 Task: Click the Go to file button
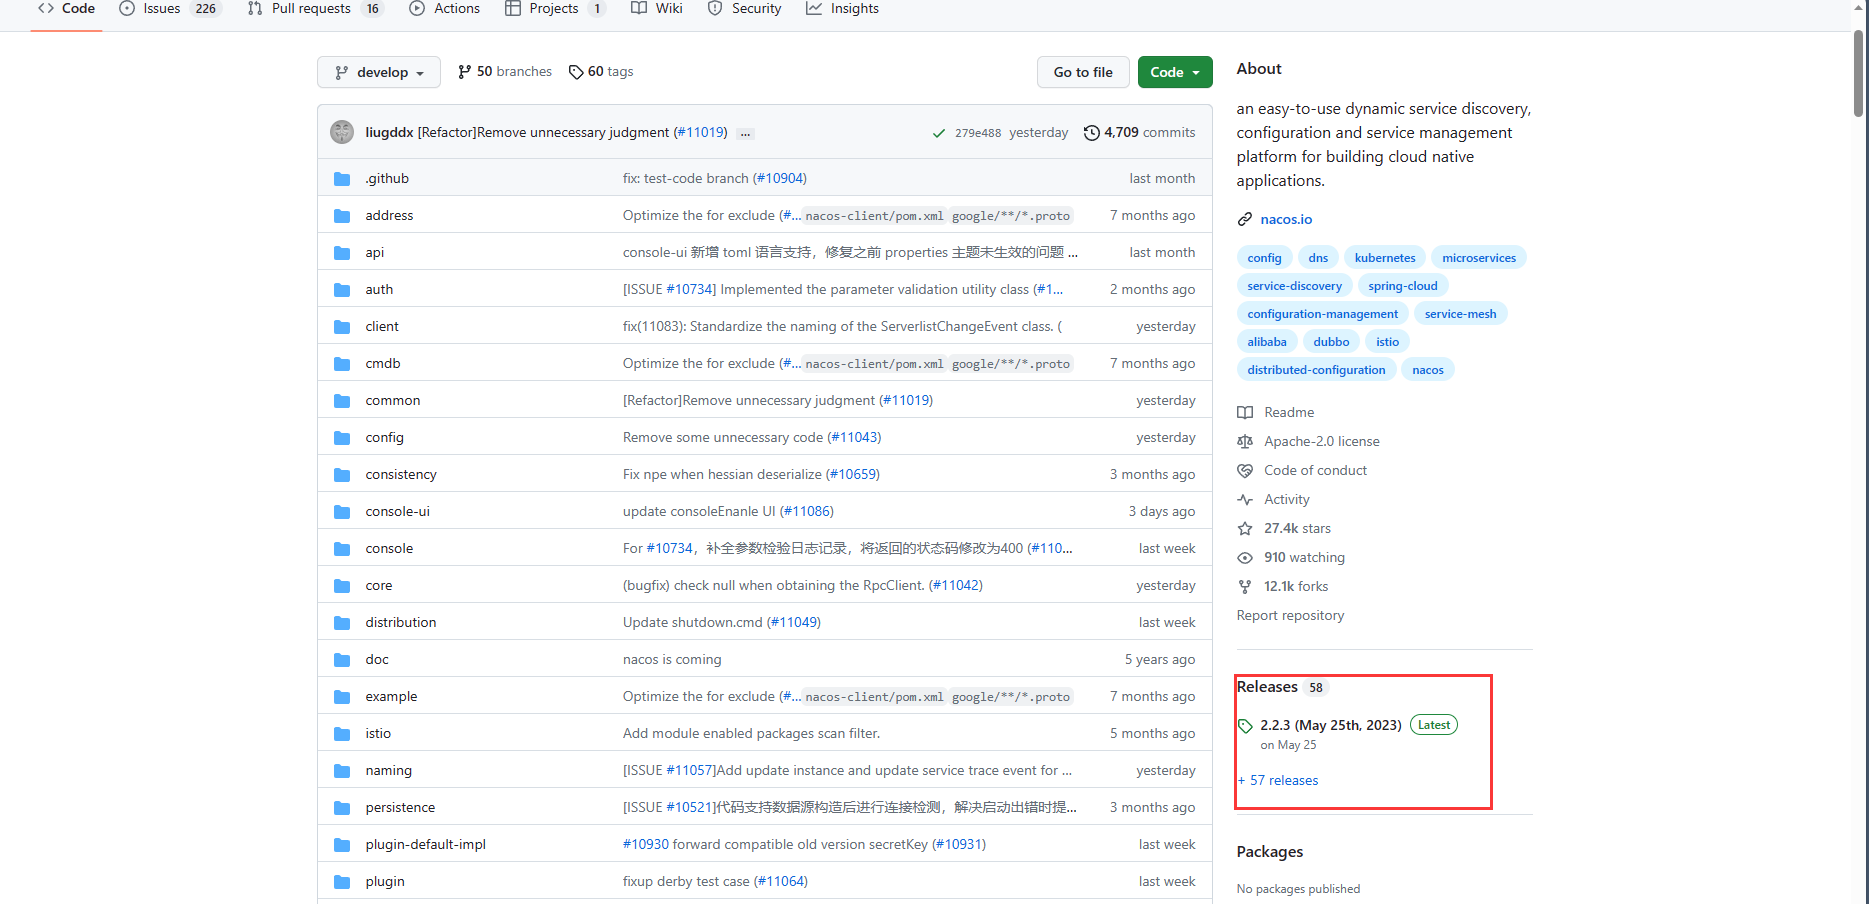click(x=1083, y=72)
